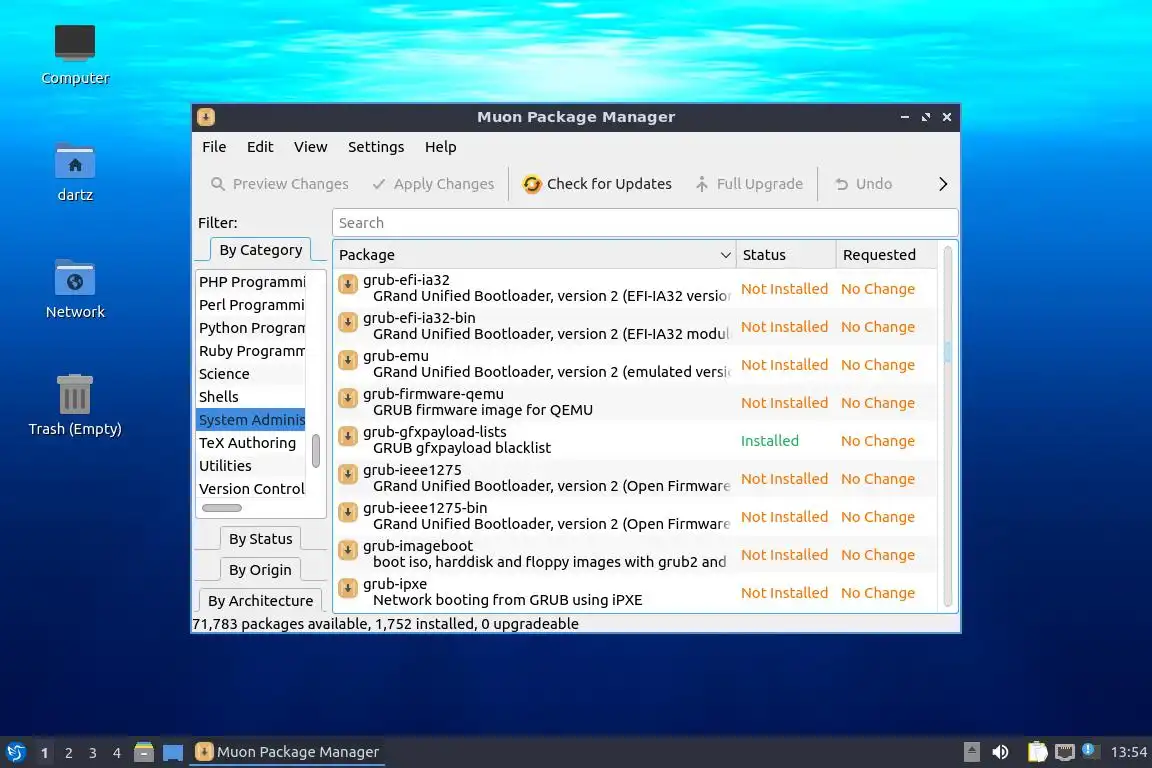The height and width of the screenshot is (768, 1152).
Task: Click the grub-emu package icon
Action: [348, 360]
